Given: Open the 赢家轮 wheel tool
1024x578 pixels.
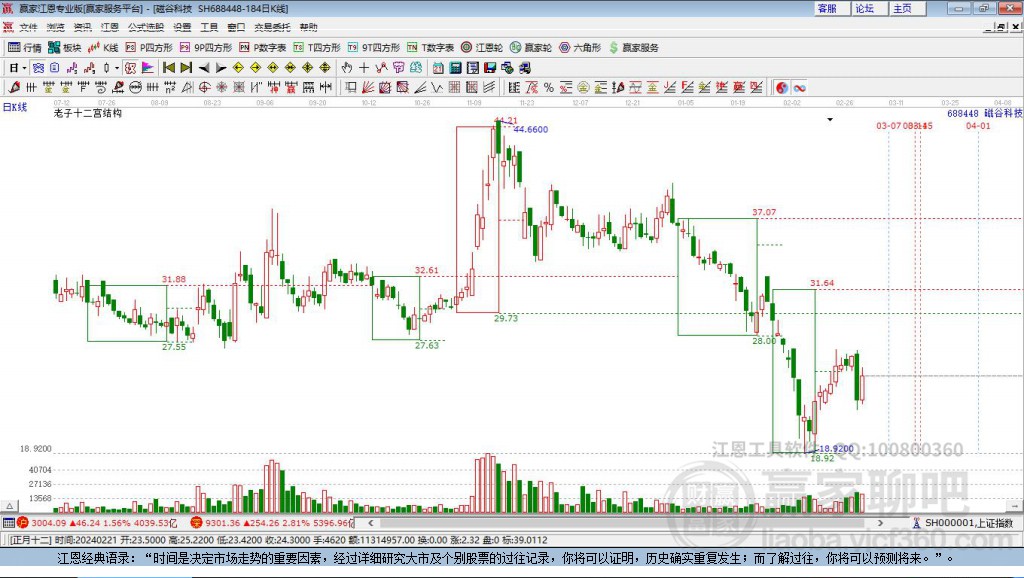Looking at the screenshot, I should point(531,48).
